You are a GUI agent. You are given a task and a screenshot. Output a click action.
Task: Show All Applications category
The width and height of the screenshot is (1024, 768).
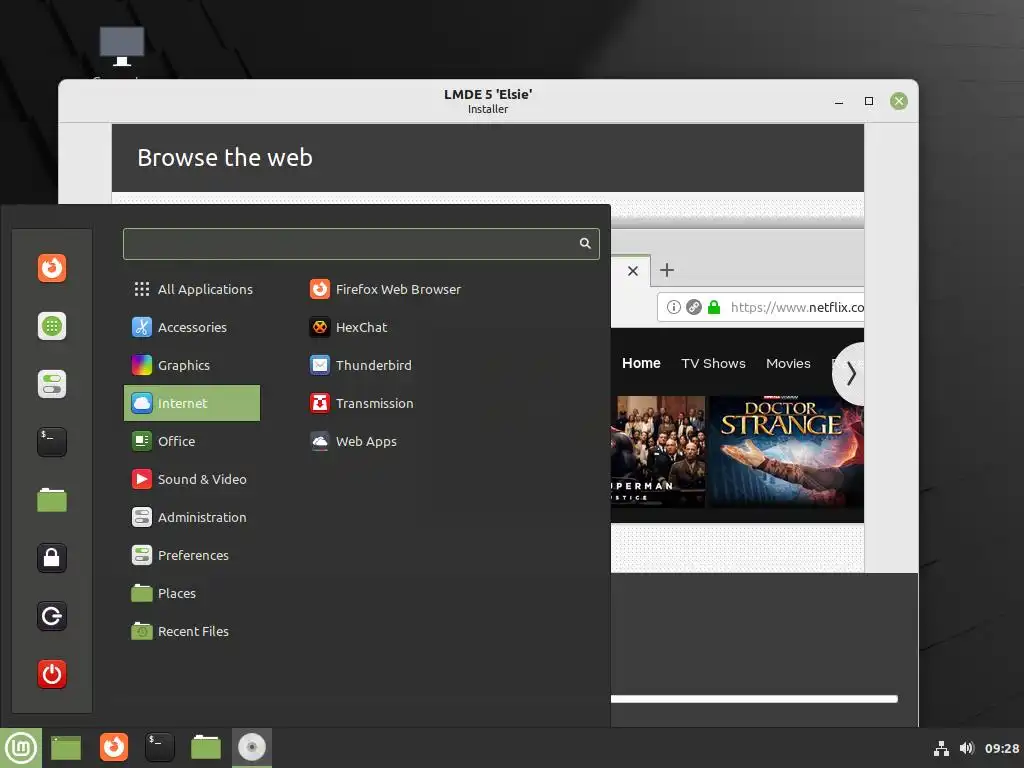point(192,289)
